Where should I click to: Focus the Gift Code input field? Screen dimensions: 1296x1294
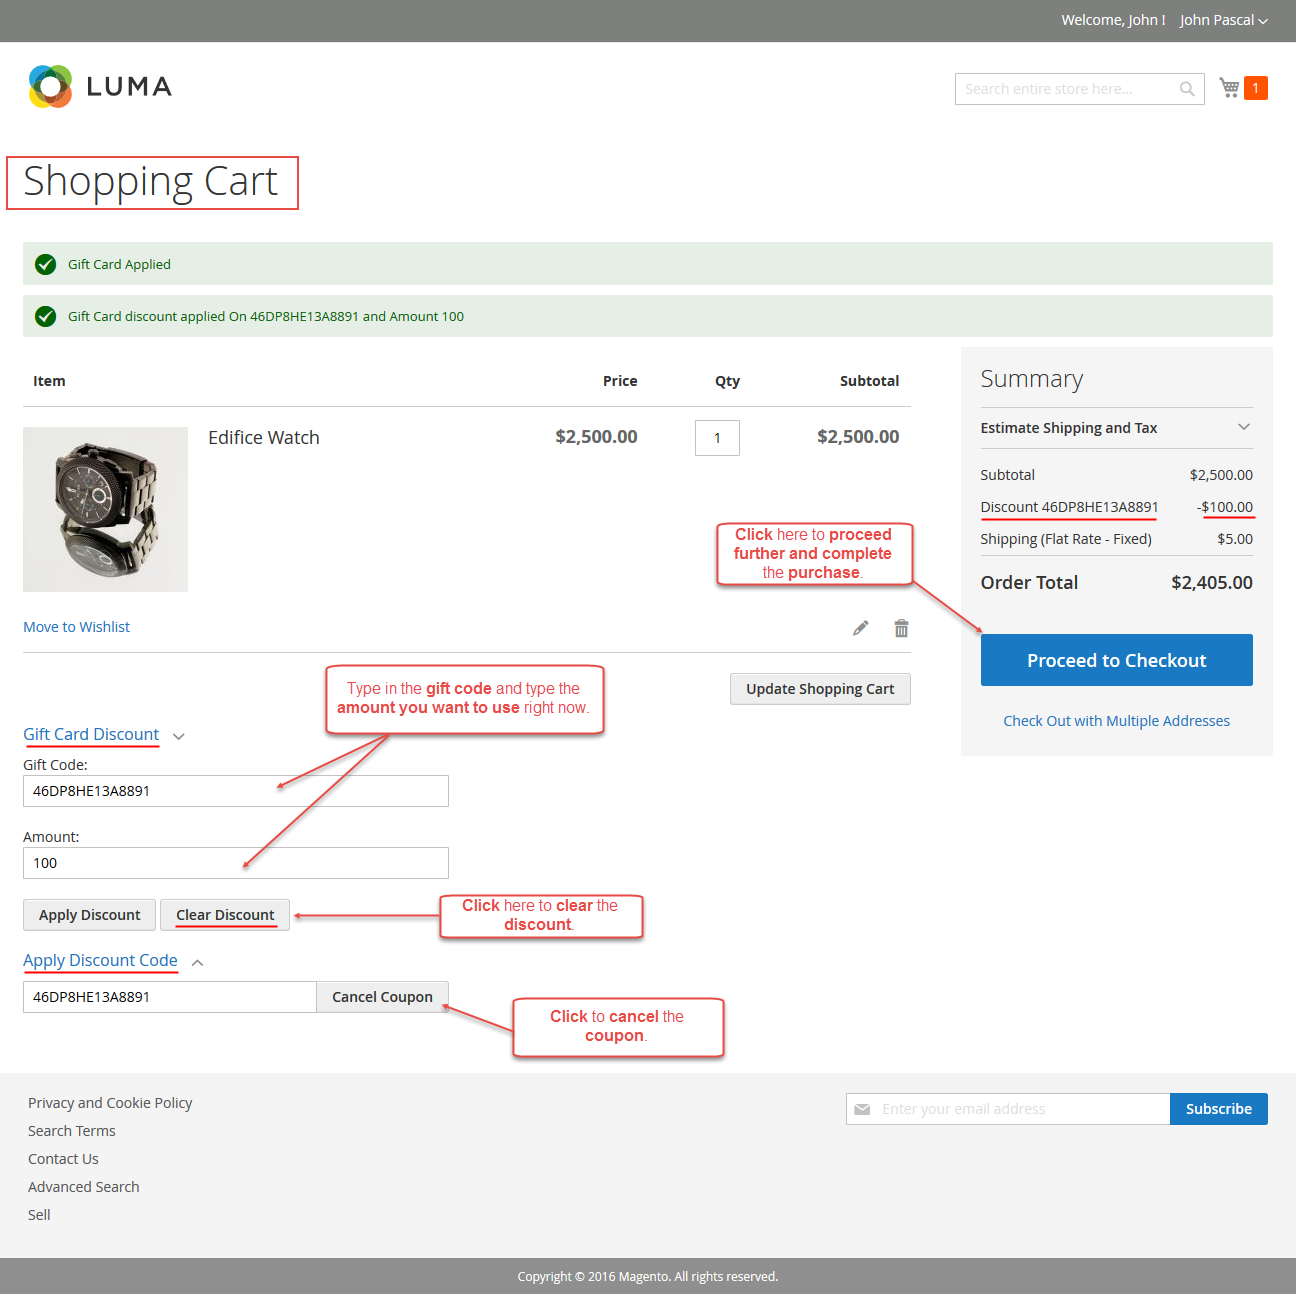pyautogui.click(x=235, y=791)
